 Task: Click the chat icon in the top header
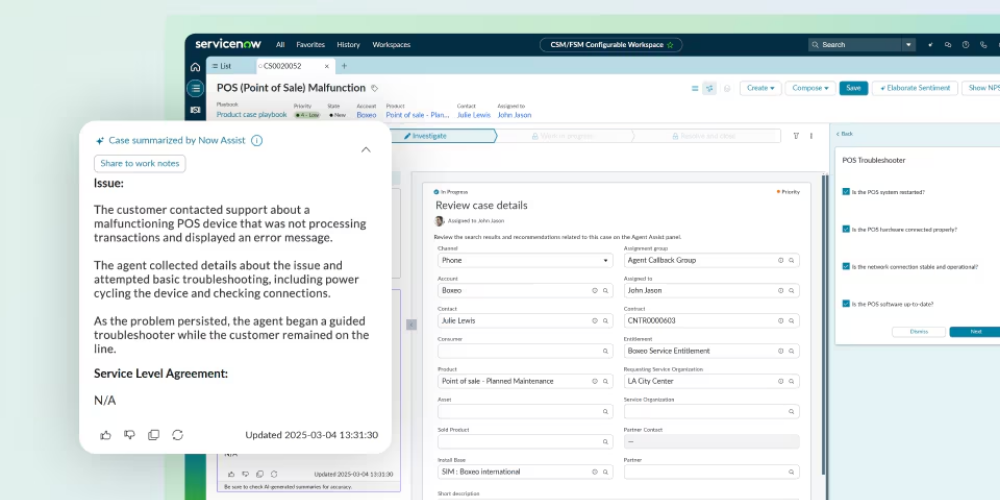tap(948, 45)
